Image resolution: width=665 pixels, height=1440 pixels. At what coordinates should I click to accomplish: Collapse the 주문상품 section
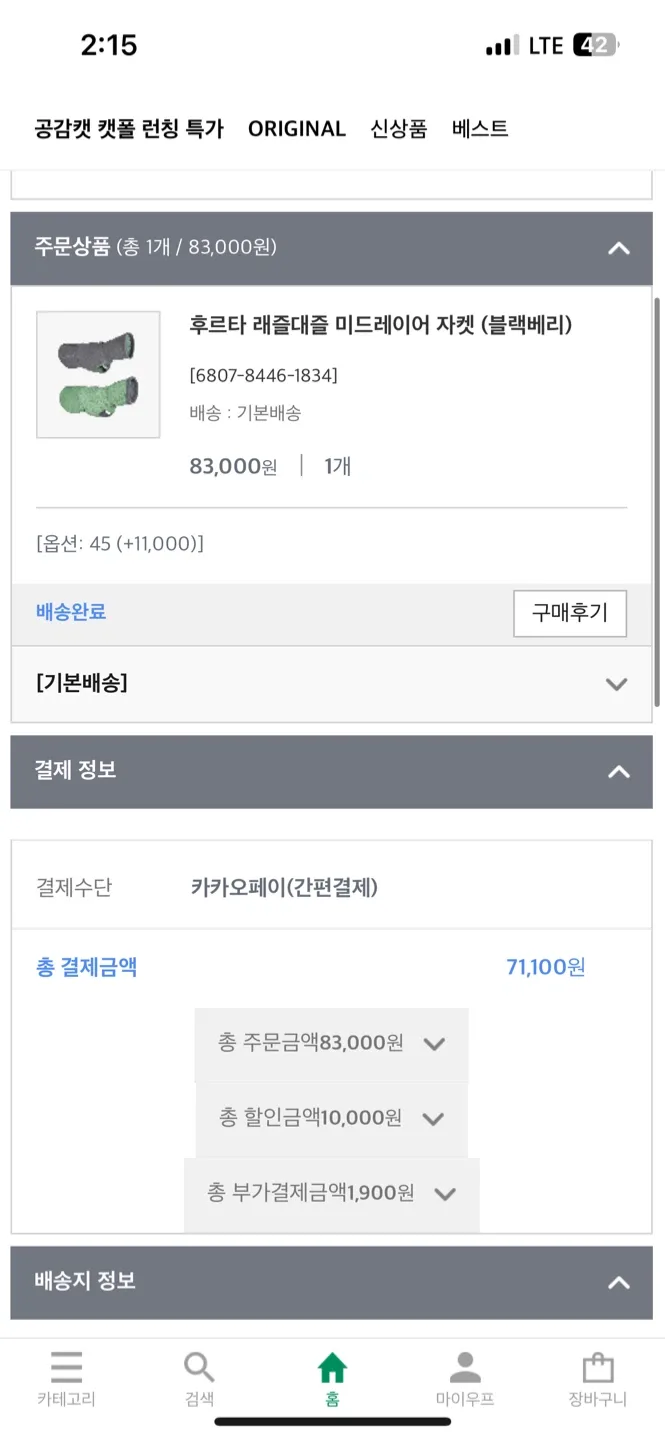click(x=619, y=248)
